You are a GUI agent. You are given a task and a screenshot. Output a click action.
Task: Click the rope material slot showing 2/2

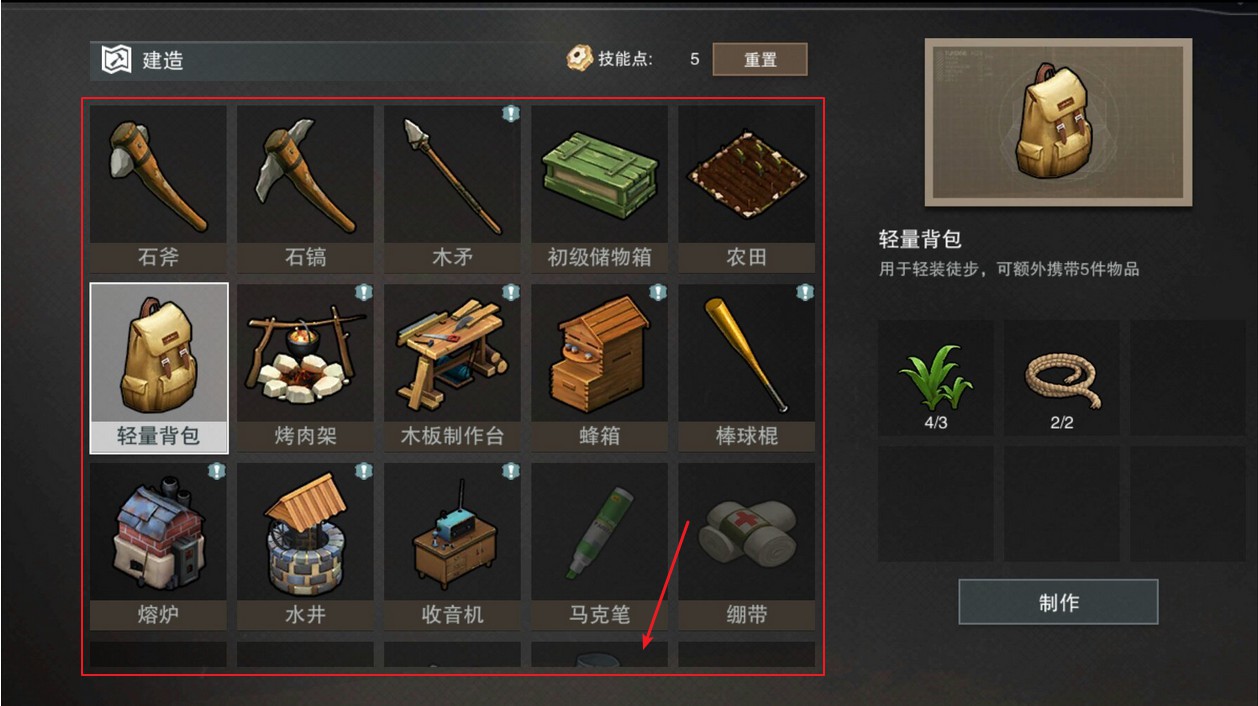coord(1062,378)
